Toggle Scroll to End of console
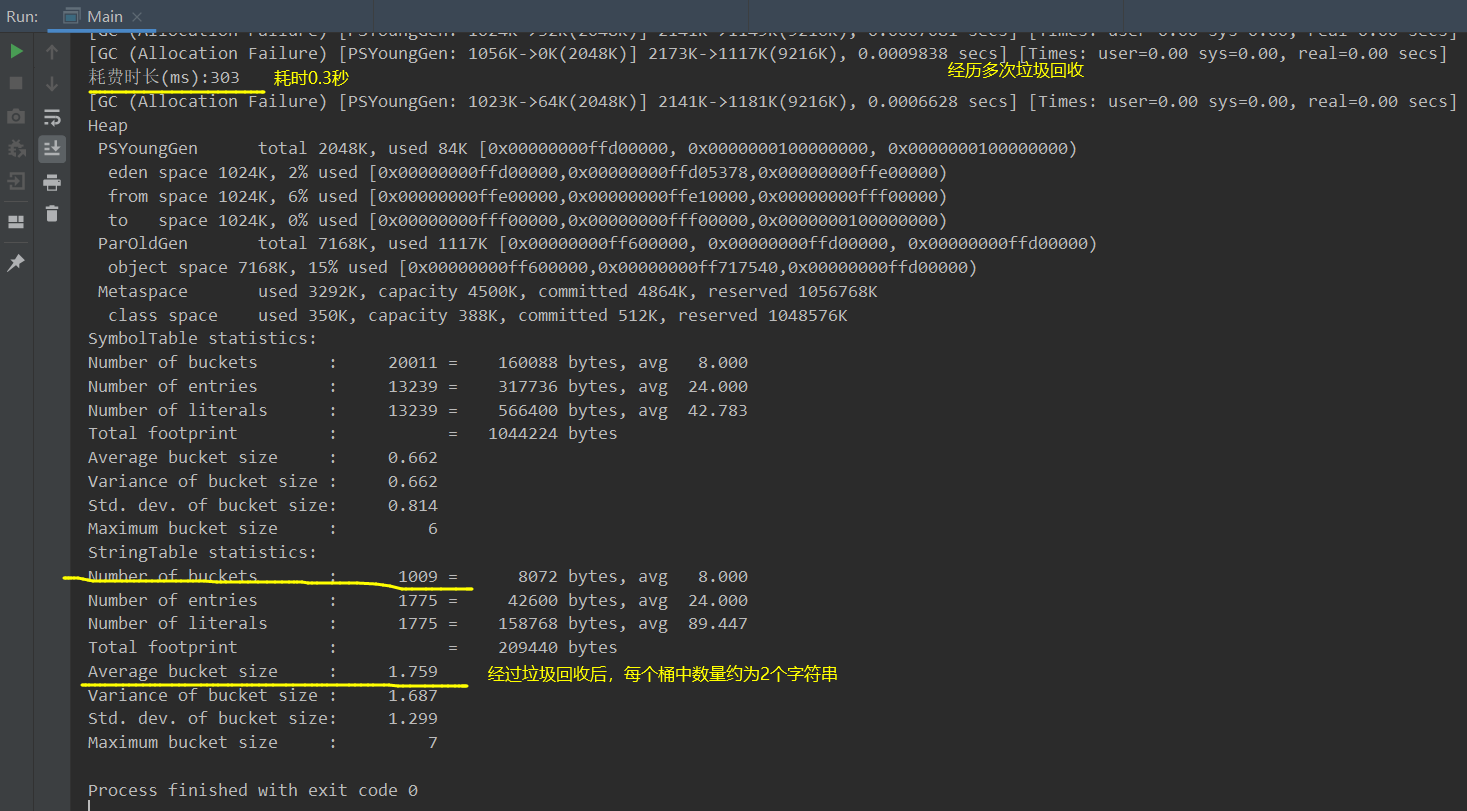 point(52,149)
